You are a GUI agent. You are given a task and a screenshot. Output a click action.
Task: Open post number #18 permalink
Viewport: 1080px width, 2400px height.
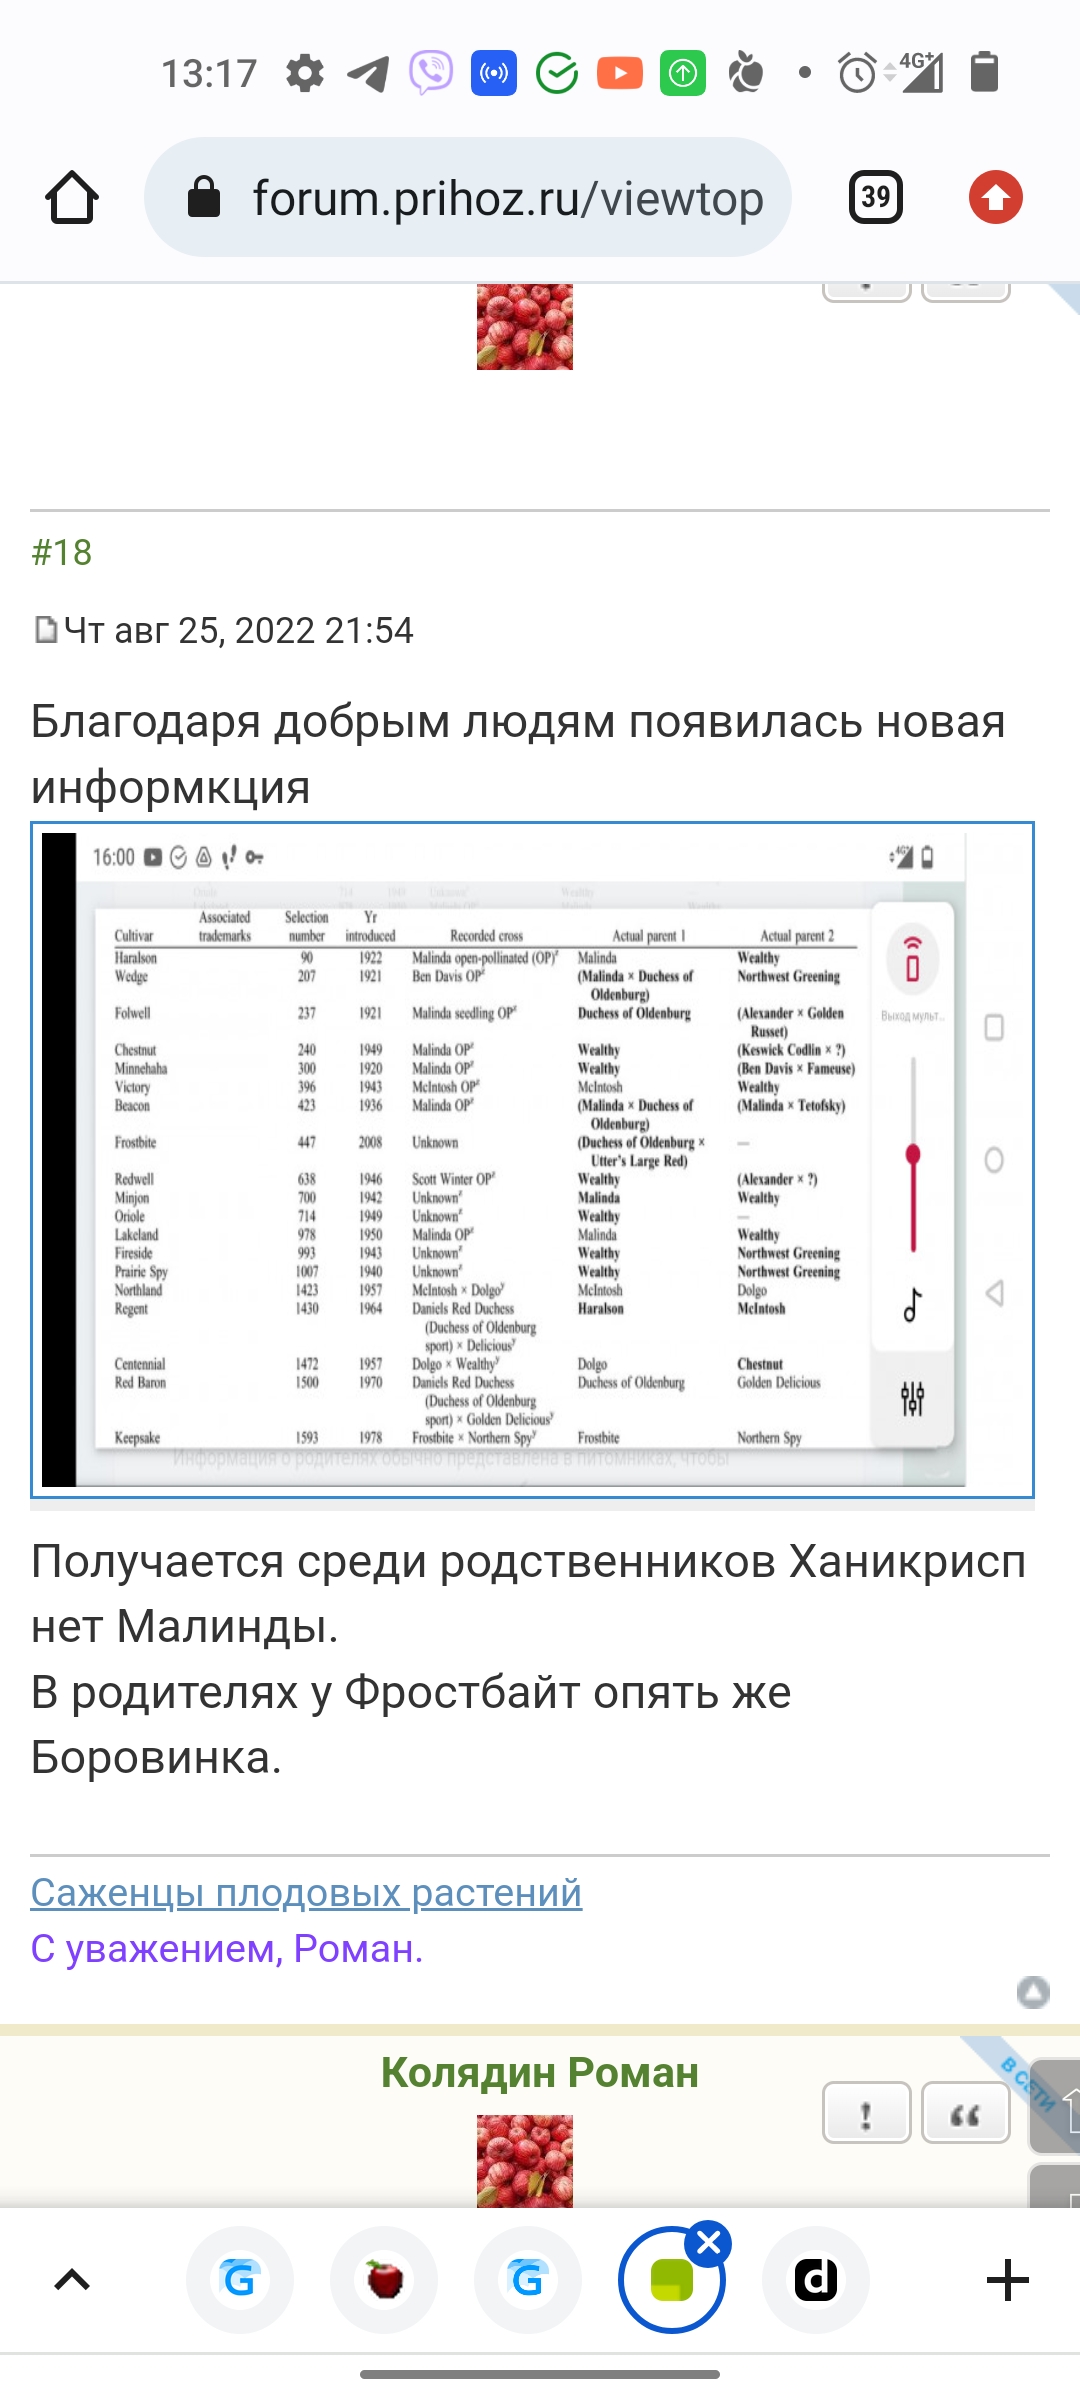point(62,552)
